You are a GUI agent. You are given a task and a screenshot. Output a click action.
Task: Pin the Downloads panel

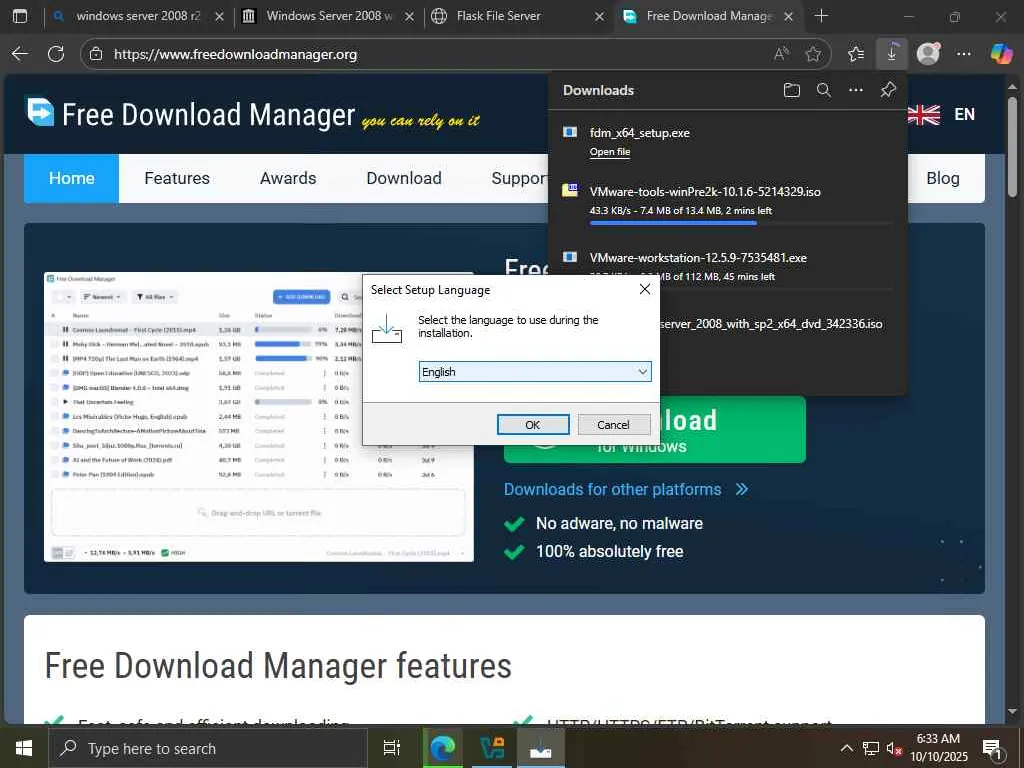(x=888, y=90)
